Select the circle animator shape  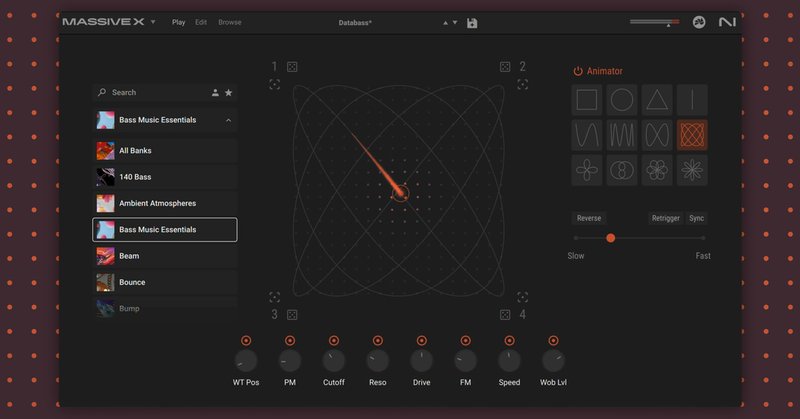[622, 100]
